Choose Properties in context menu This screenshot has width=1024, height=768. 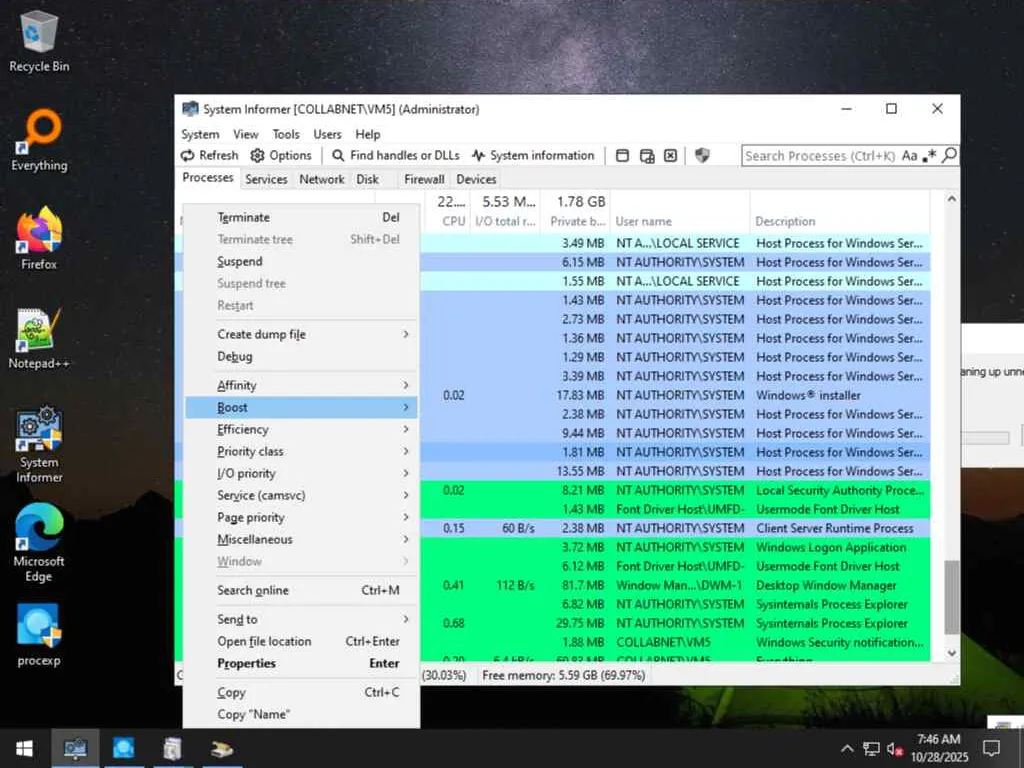click(301, 664)
